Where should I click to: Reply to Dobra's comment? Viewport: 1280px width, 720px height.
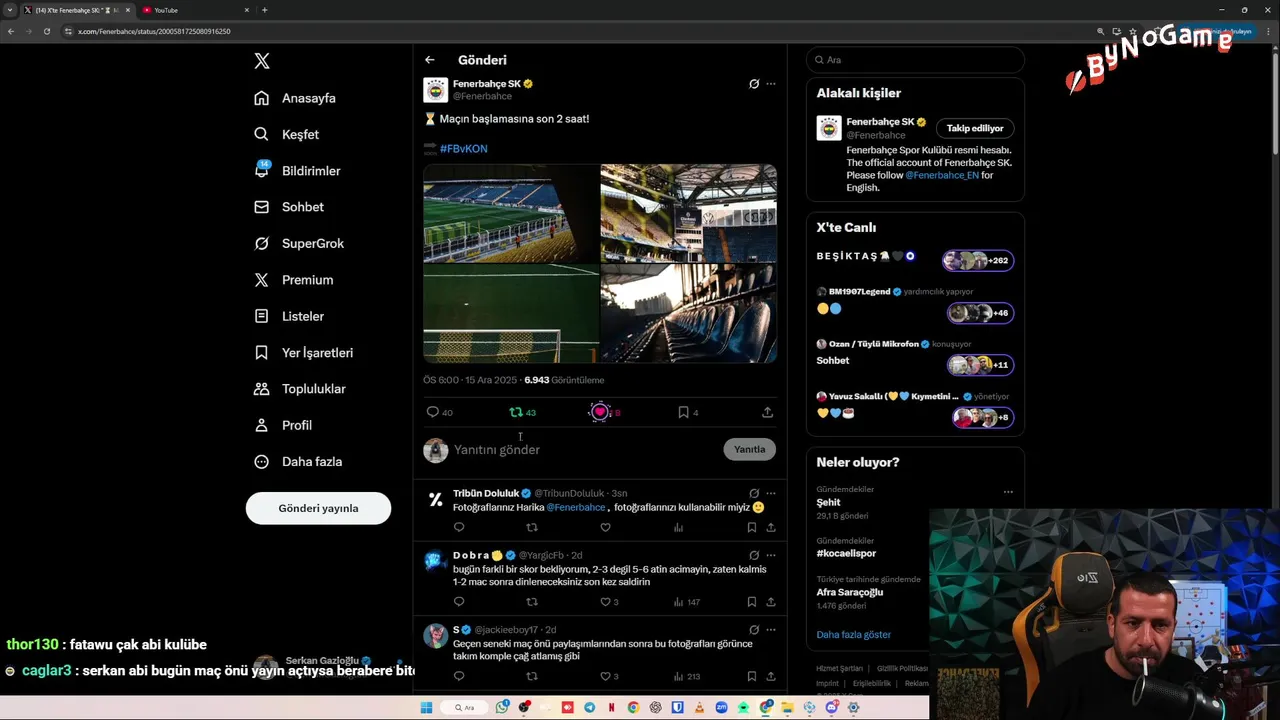(459, 602)
